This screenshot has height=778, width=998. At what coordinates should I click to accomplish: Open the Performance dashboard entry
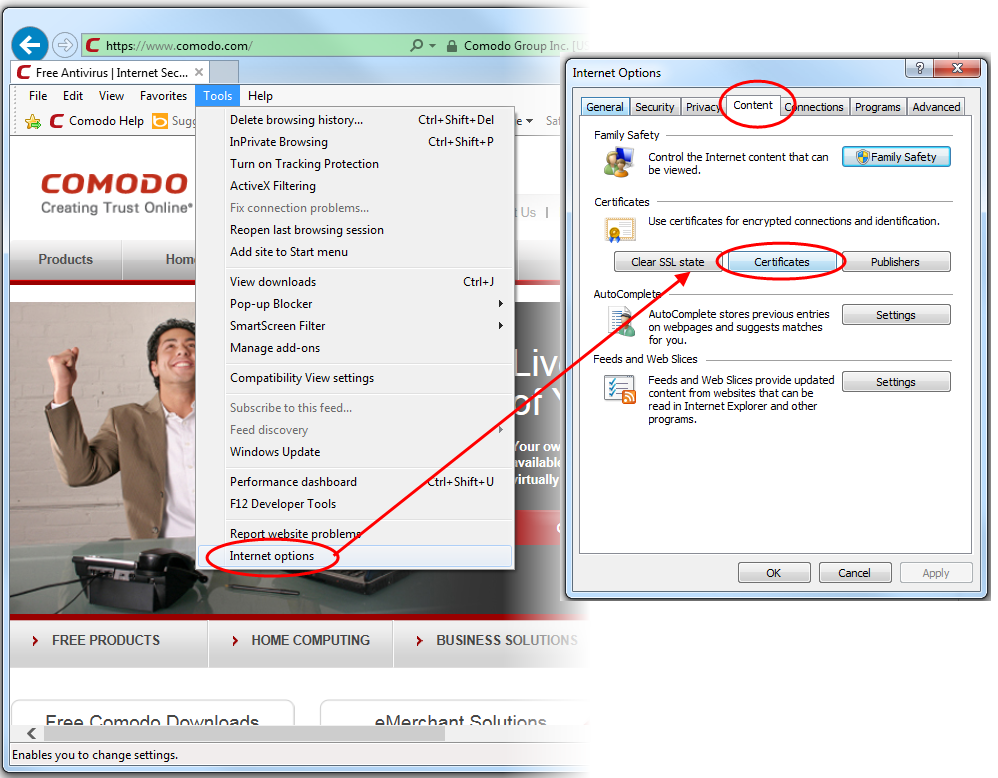355,482
